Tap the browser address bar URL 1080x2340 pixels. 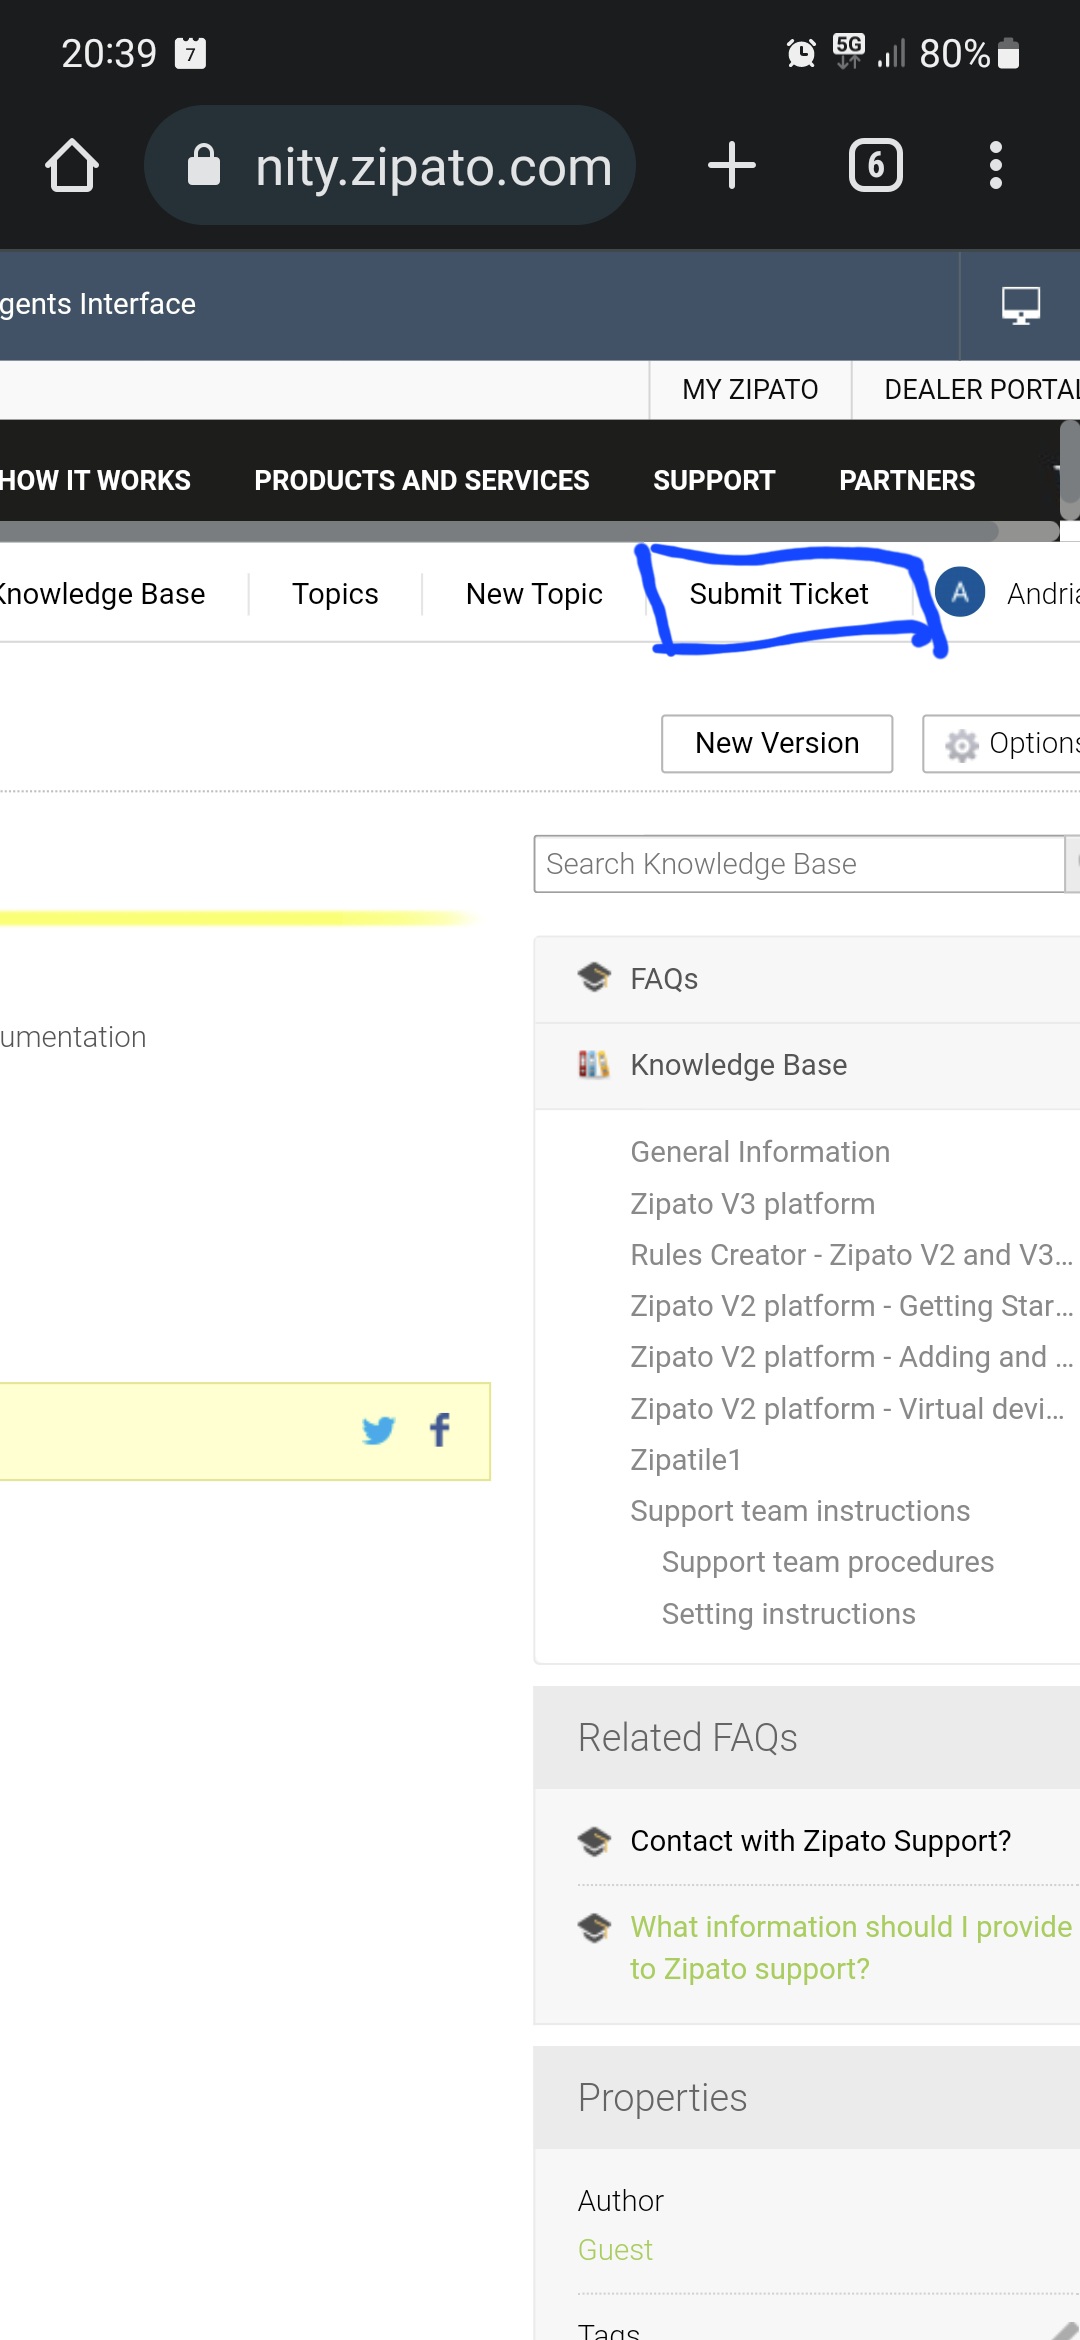[x=432, y=166]
